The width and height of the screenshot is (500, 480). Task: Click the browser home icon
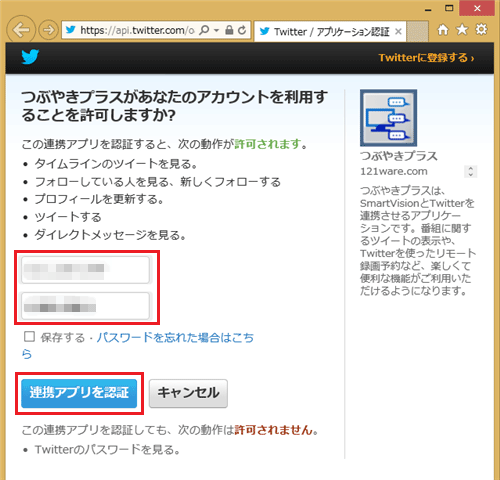443,30
